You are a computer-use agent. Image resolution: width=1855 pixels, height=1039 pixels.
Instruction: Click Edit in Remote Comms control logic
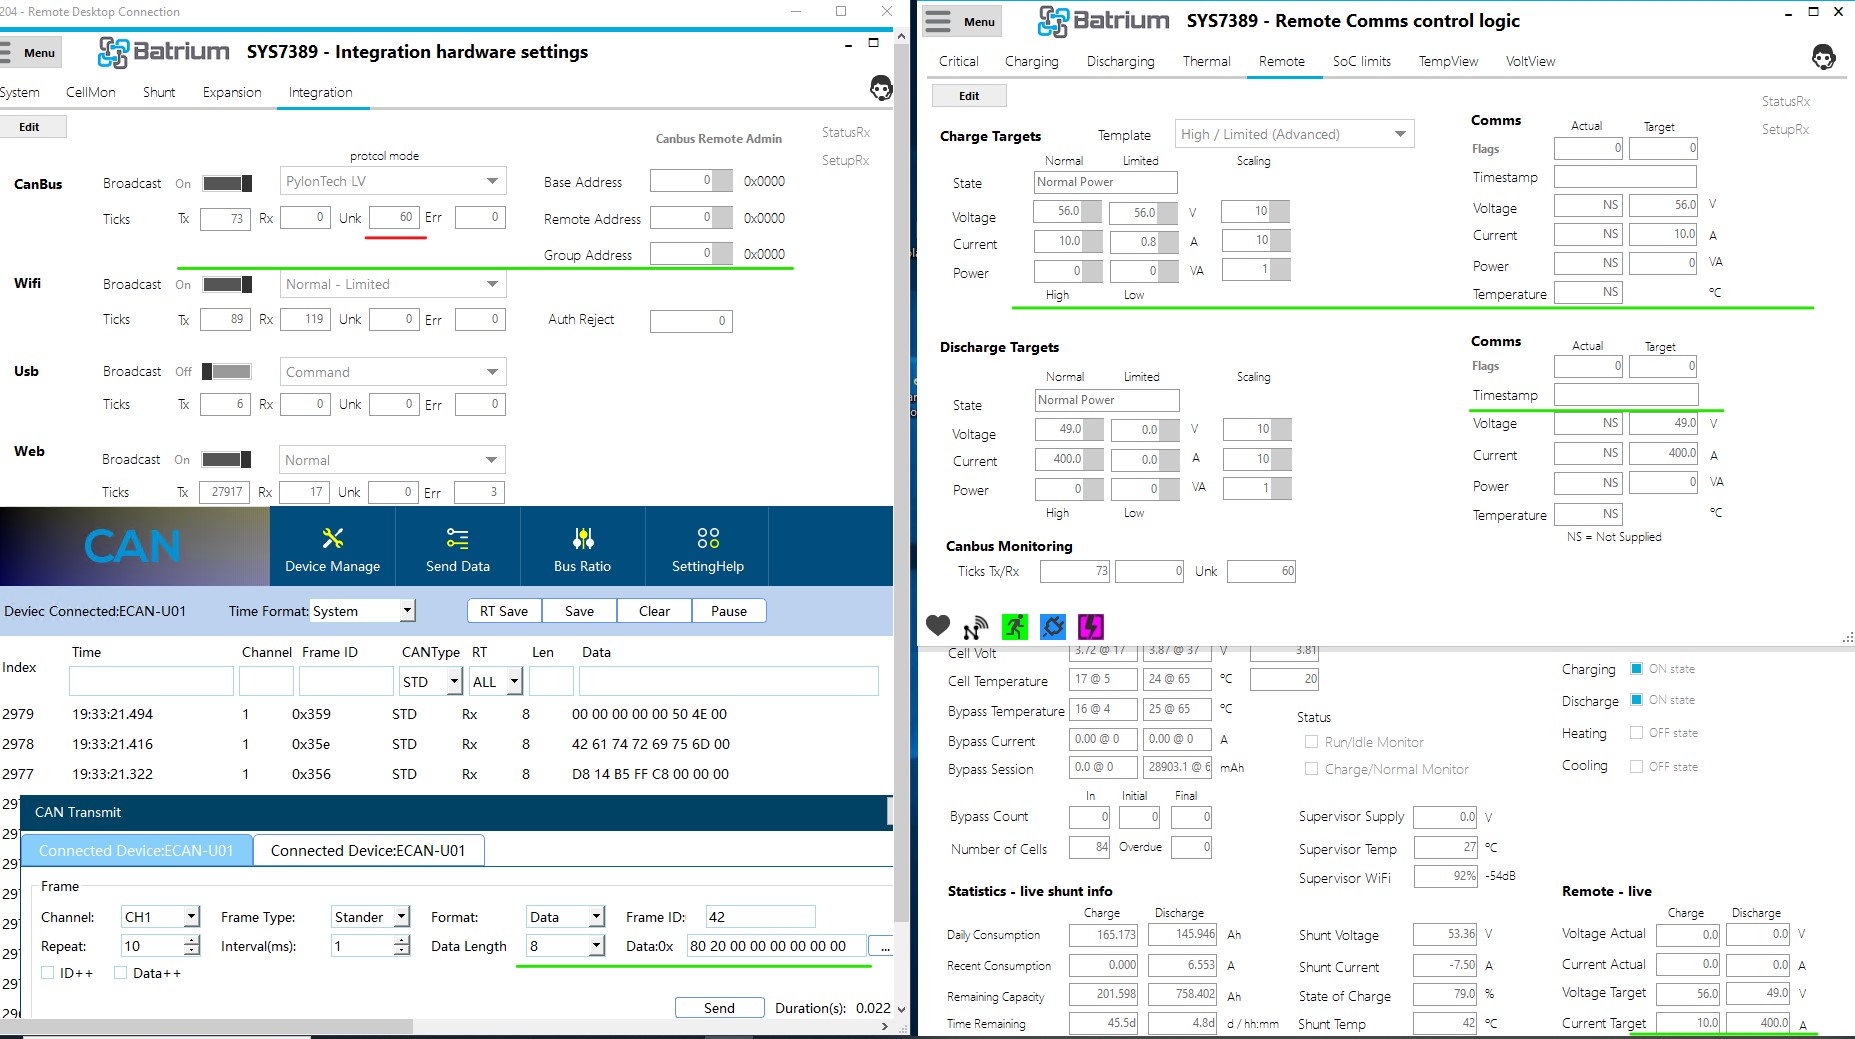pyautogui.click(x=969, y=96)
